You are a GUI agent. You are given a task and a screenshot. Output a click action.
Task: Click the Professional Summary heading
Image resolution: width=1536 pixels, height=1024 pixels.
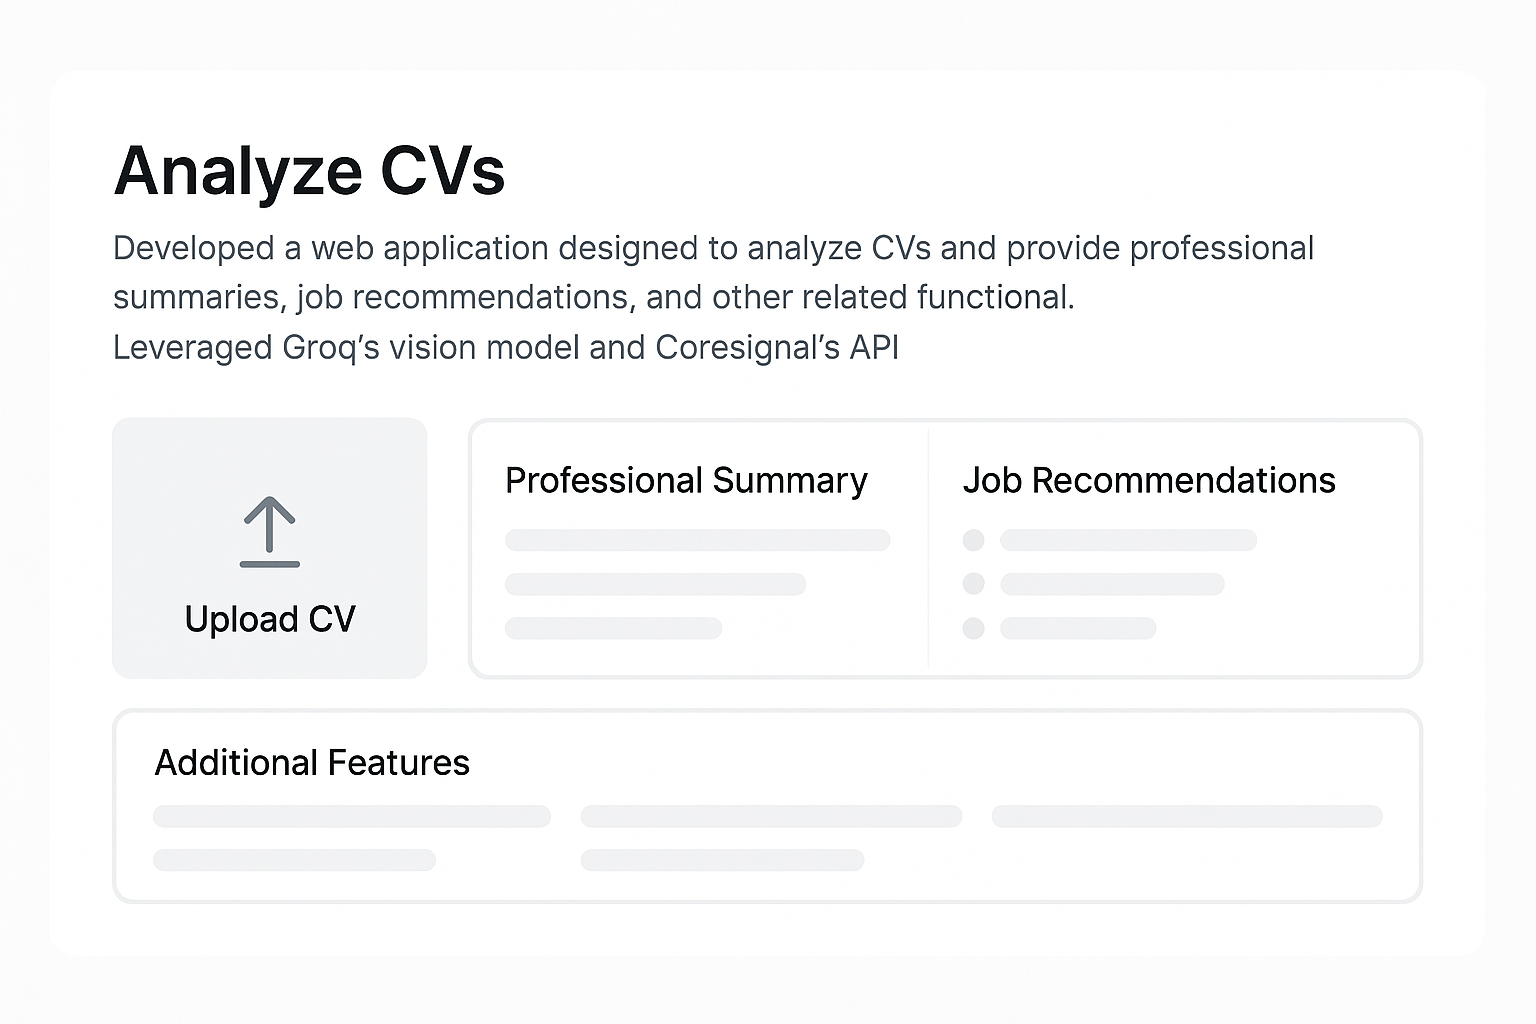coord(686,481)
